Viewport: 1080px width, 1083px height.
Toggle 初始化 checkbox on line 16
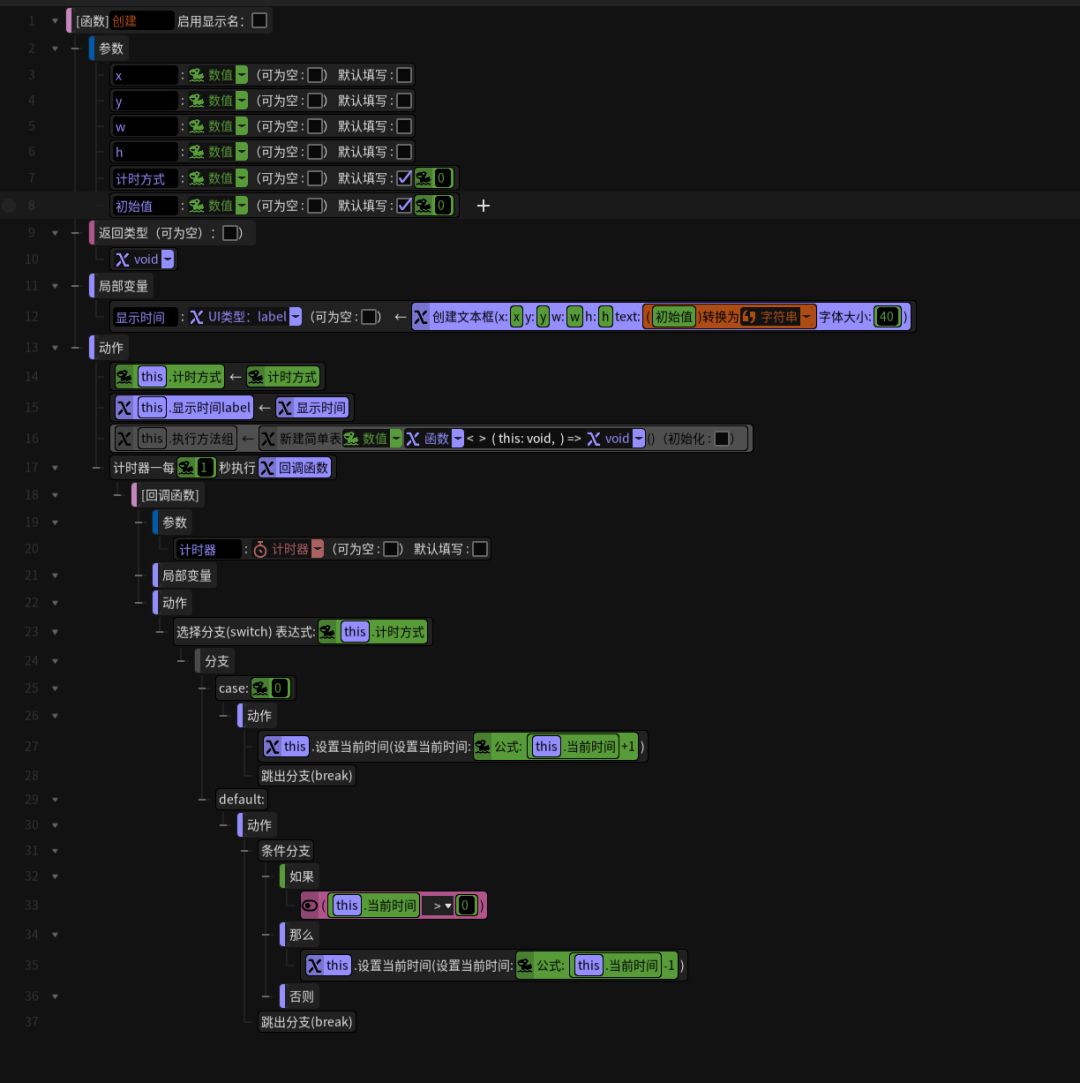[x=722, y=439]
